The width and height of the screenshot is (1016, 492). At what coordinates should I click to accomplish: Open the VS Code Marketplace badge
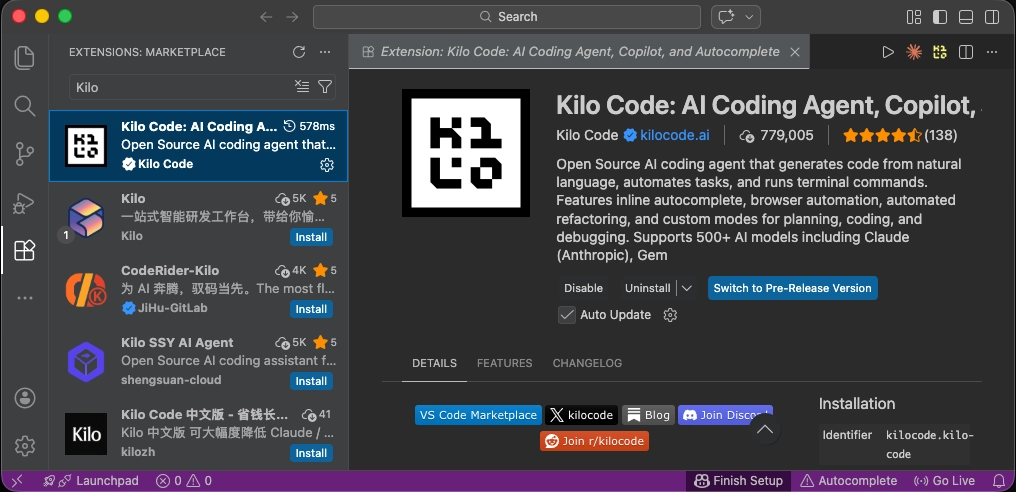pyautogui.click(x=478, y=415)
